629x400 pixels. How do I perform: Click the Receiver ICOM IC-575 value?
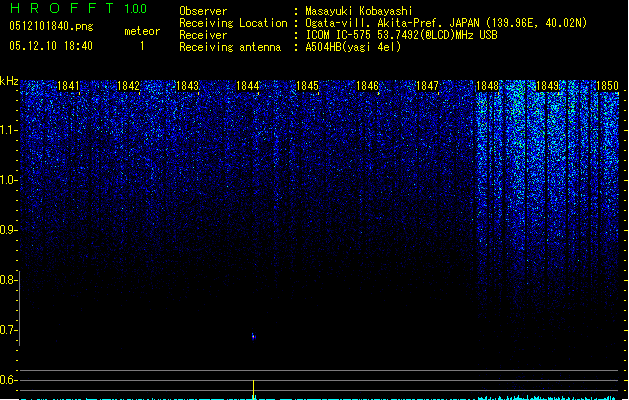tap(402, 35)
